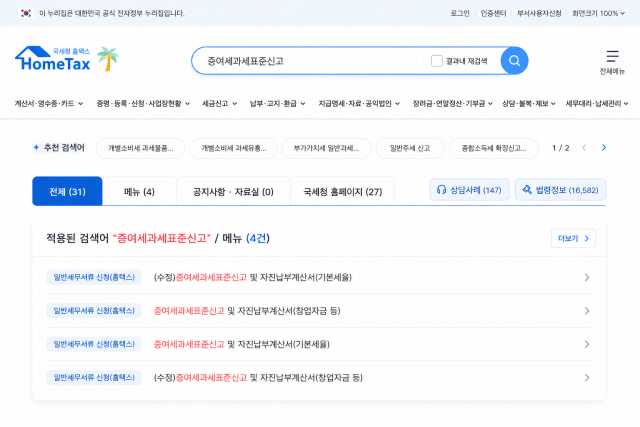Viewport: 640px width, 427px height.
Task: Click arrow on (수정) 창업자금 등 last row
Action: tap(587, 378)
